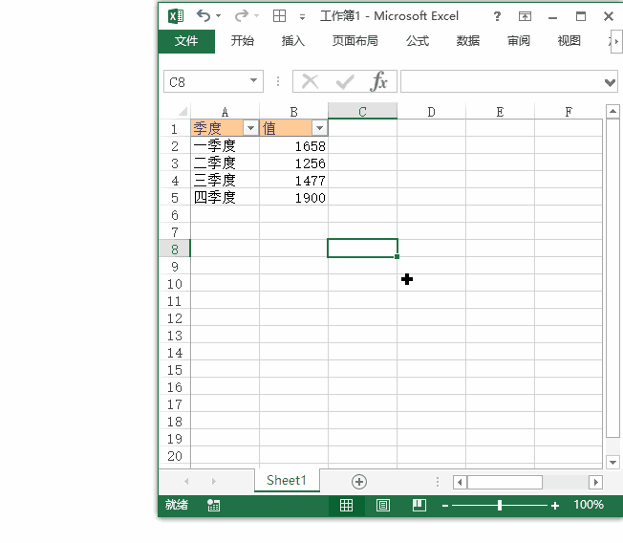Image resolution: width=623 pixels, height=543 pixels.
Task: Open the 数据 ribbon tab
Action: point(468,41)
